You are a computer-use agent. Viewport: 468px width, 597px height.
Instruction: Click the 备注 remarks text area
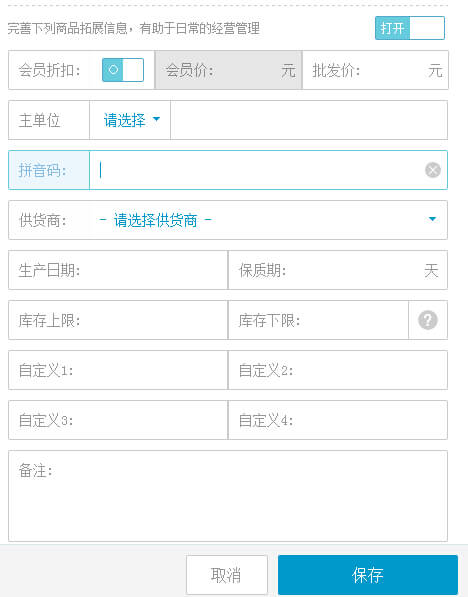pos(228,496)
